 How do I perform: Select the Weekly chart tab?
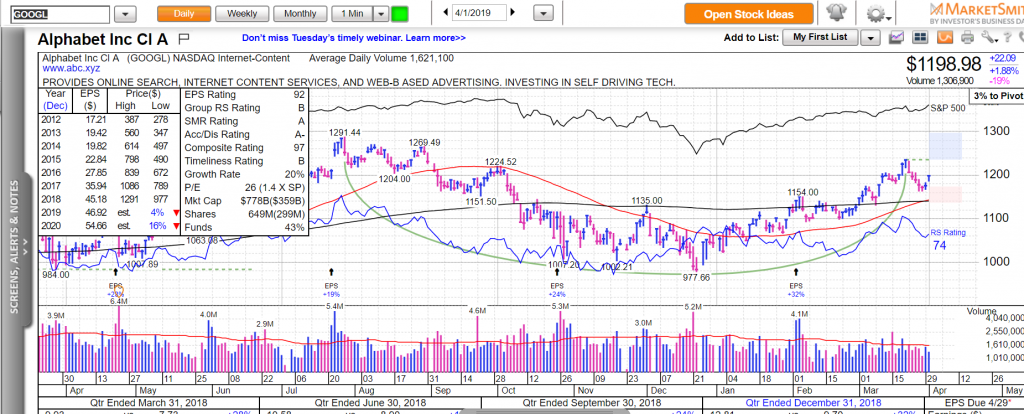(241, 14)
